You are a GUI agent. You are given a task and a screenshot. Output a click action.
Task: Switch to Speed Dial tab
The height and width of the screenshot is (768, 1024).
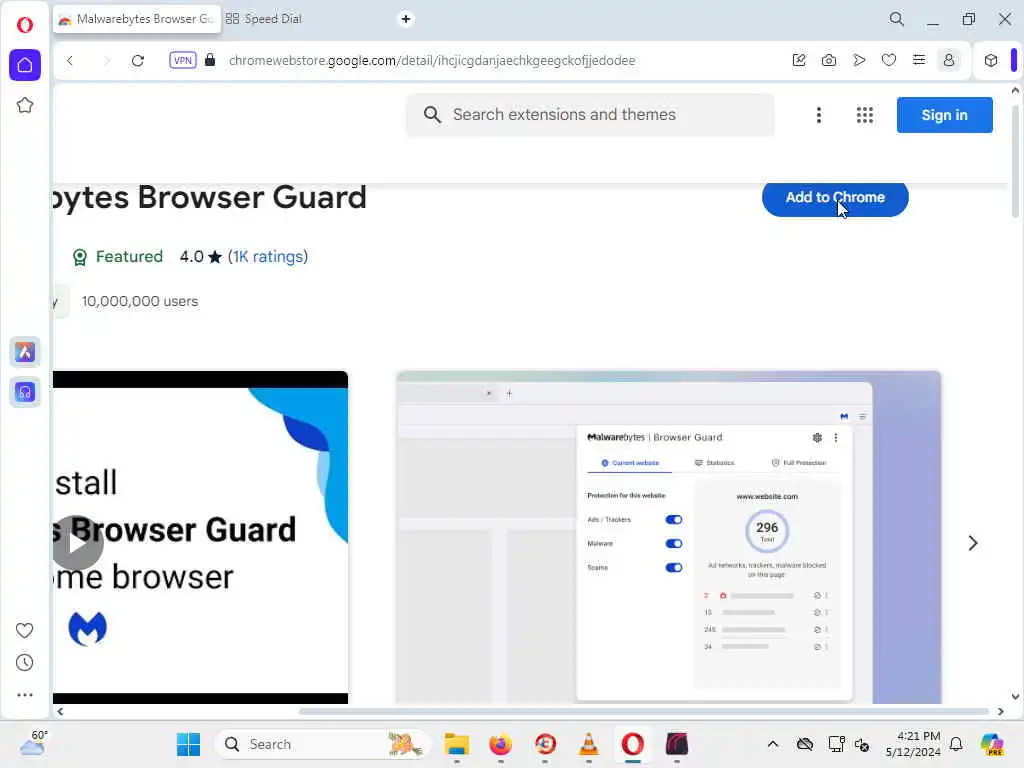[264, 19]
